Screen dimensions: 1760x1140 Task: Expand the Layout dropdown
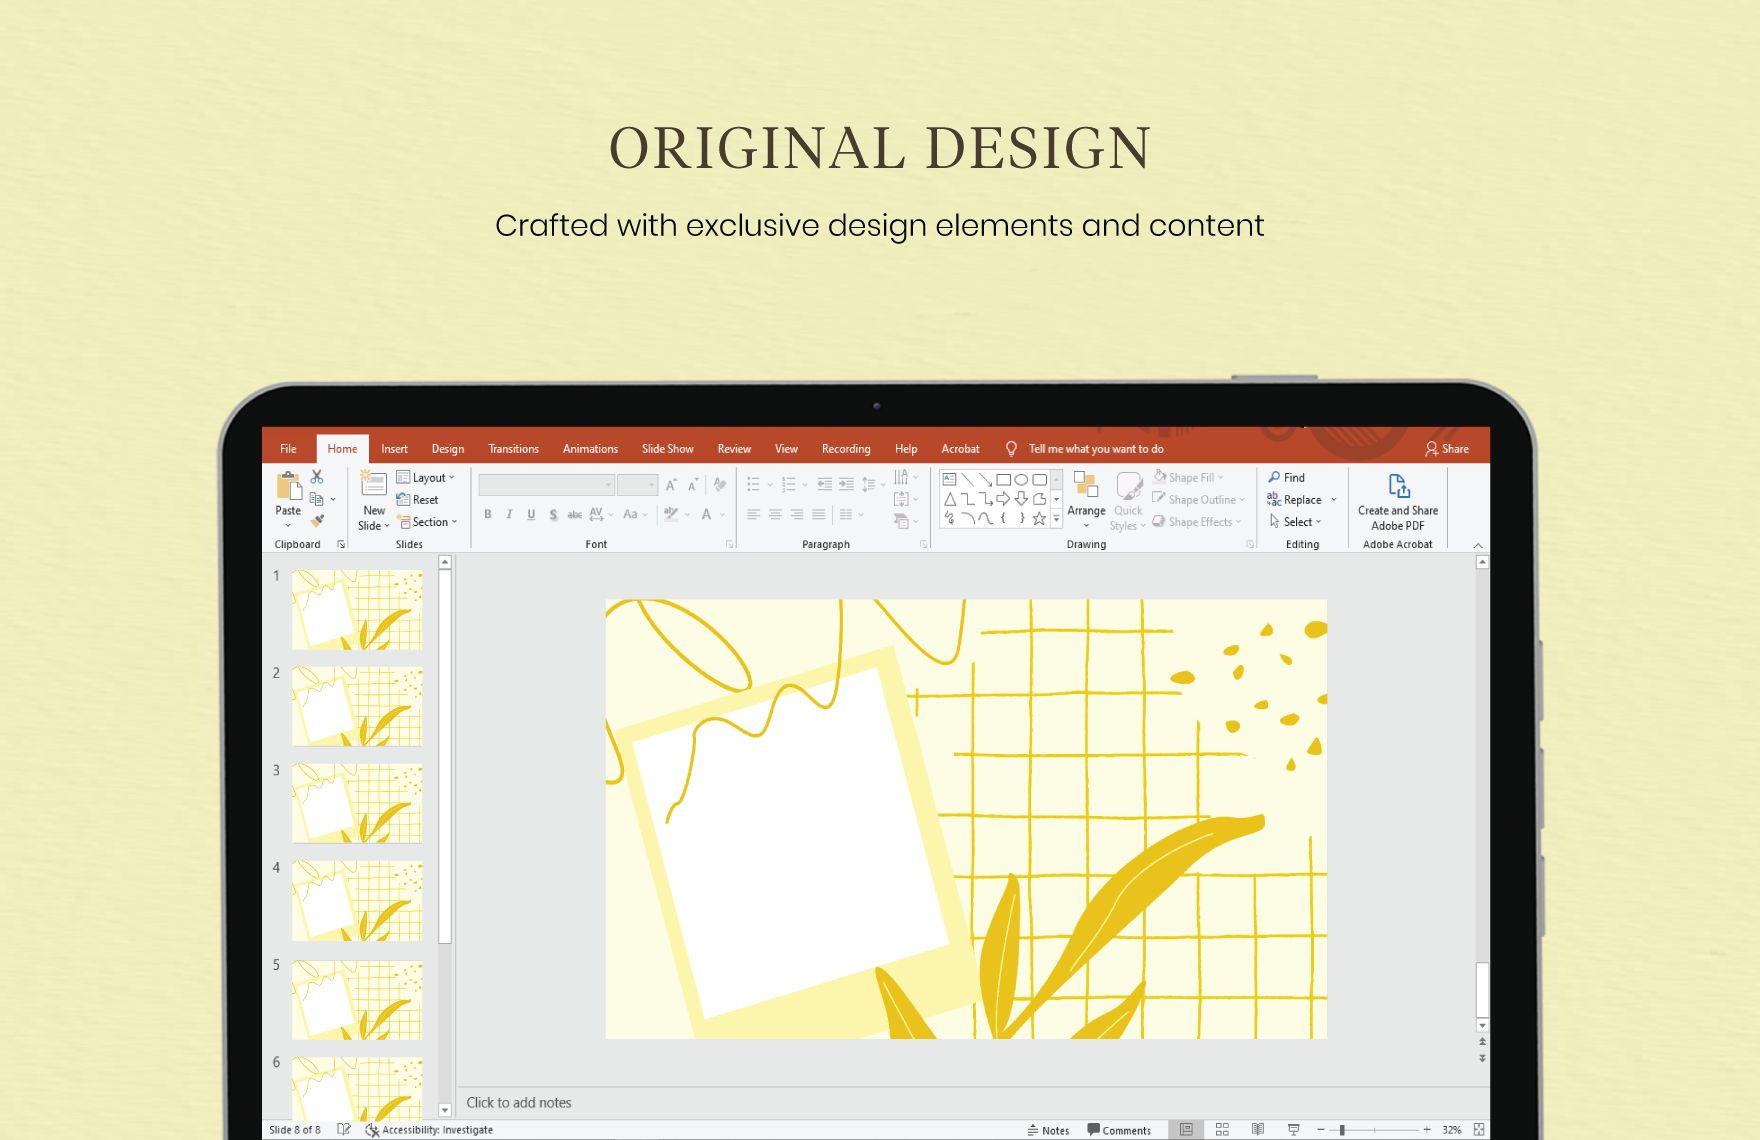426,478
